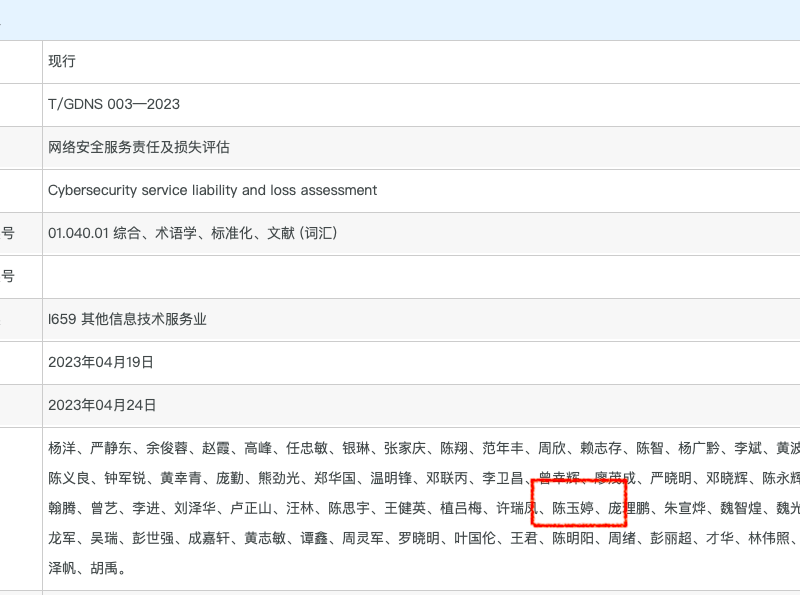Click the industry category I659 其他信息技术服务业

pos(127,319)
